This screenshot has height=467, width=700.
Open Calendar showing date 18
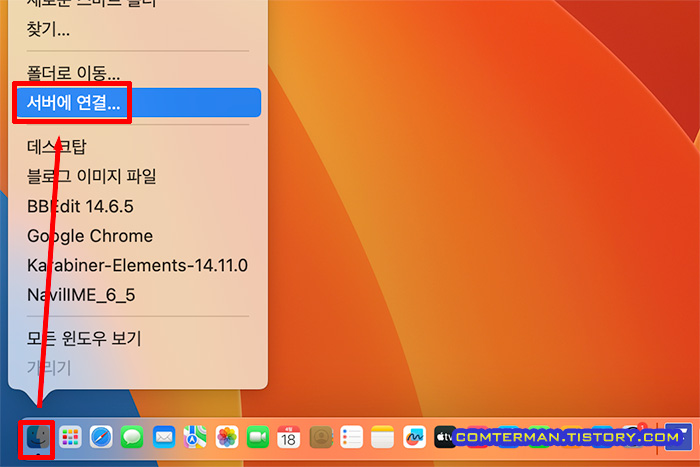tap(289, 437)
